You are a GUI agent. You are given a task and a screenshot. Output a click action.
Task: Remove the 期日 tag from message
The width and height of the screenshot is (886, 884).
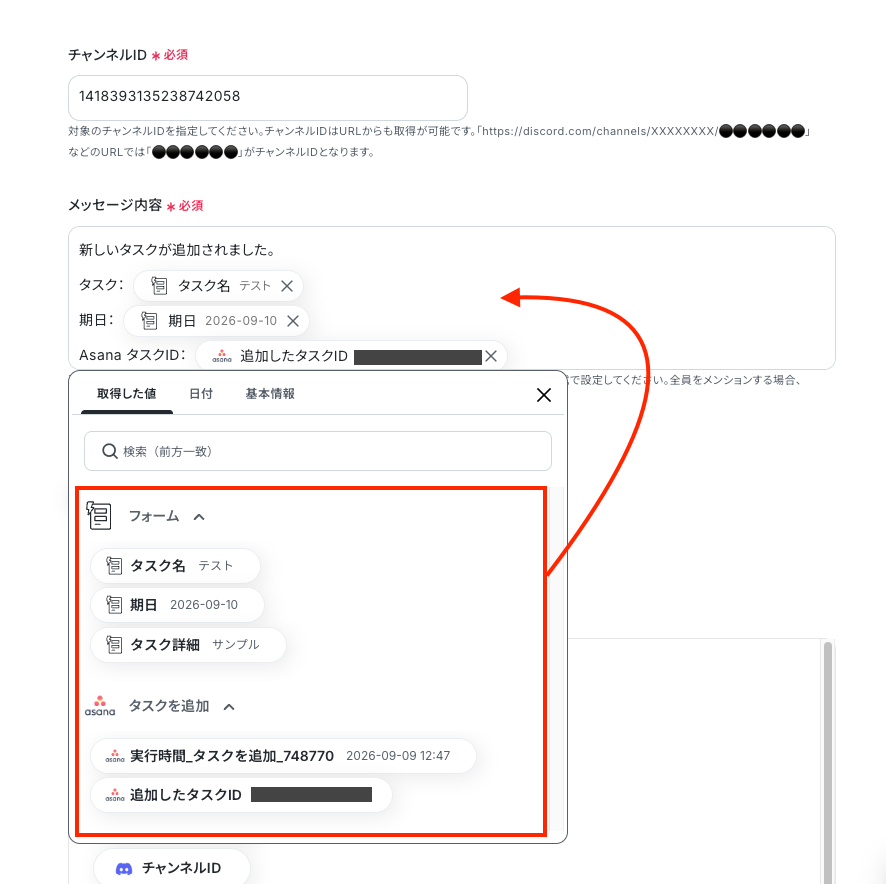[x=293, y=321]
